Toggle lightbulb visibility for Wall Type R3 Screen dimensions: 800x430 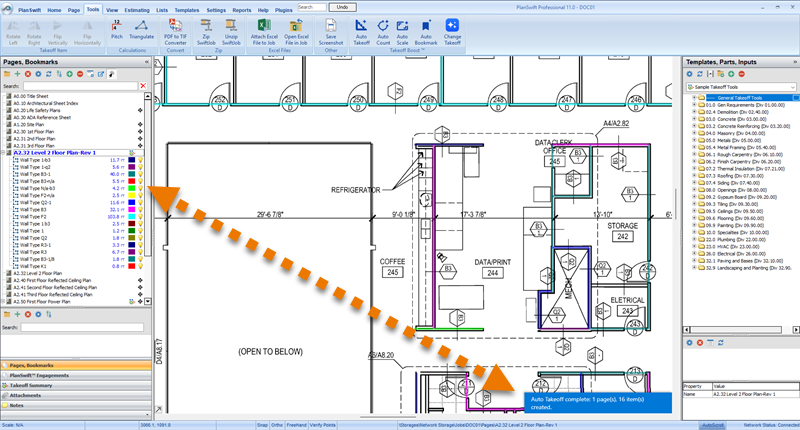click(x=140, y=252)
